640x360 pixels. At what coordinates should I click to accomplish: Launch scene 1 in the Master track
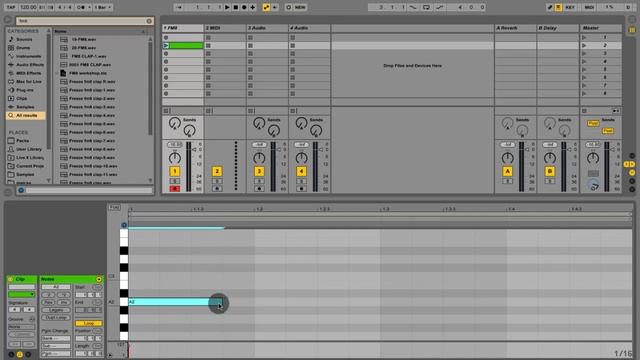pos(584,38)
